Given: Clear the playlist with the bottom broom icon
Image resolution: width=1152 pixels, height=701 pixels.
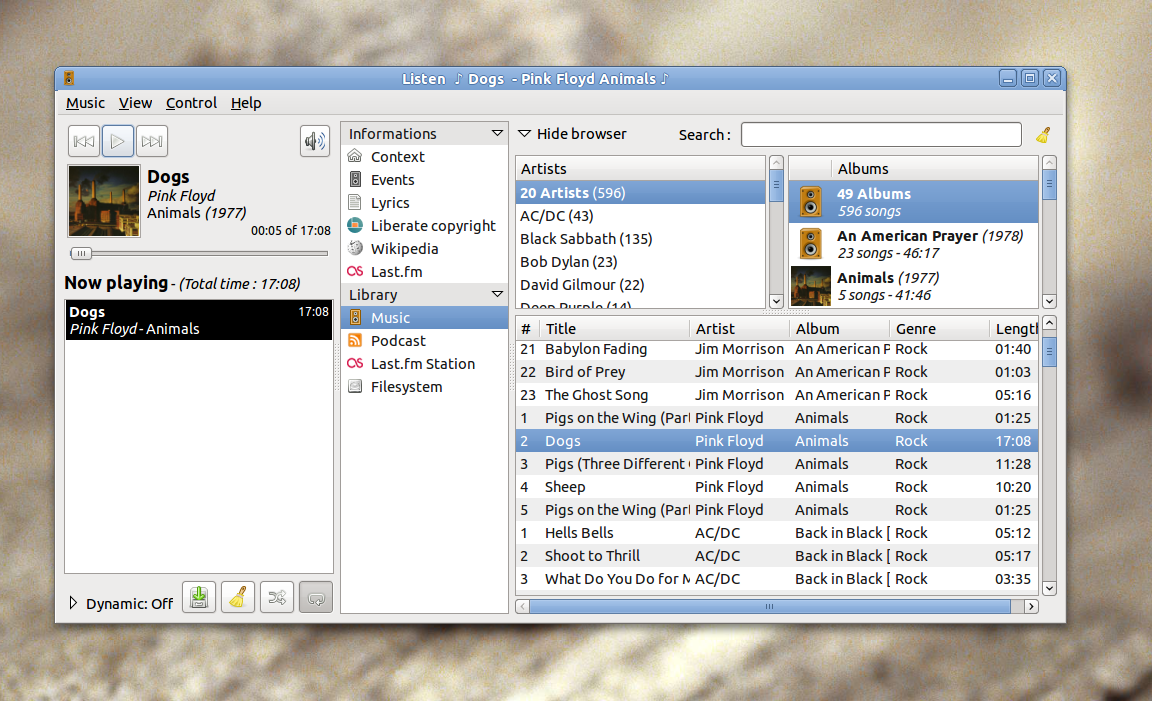Looking at the screenshot, I should click(237, 597).
